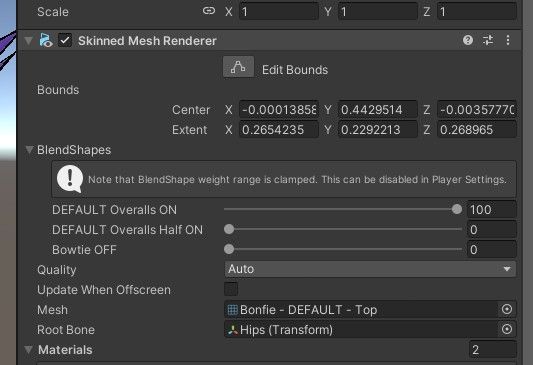Open the Quality dropdown set to Auto

(x=370, y=269)
